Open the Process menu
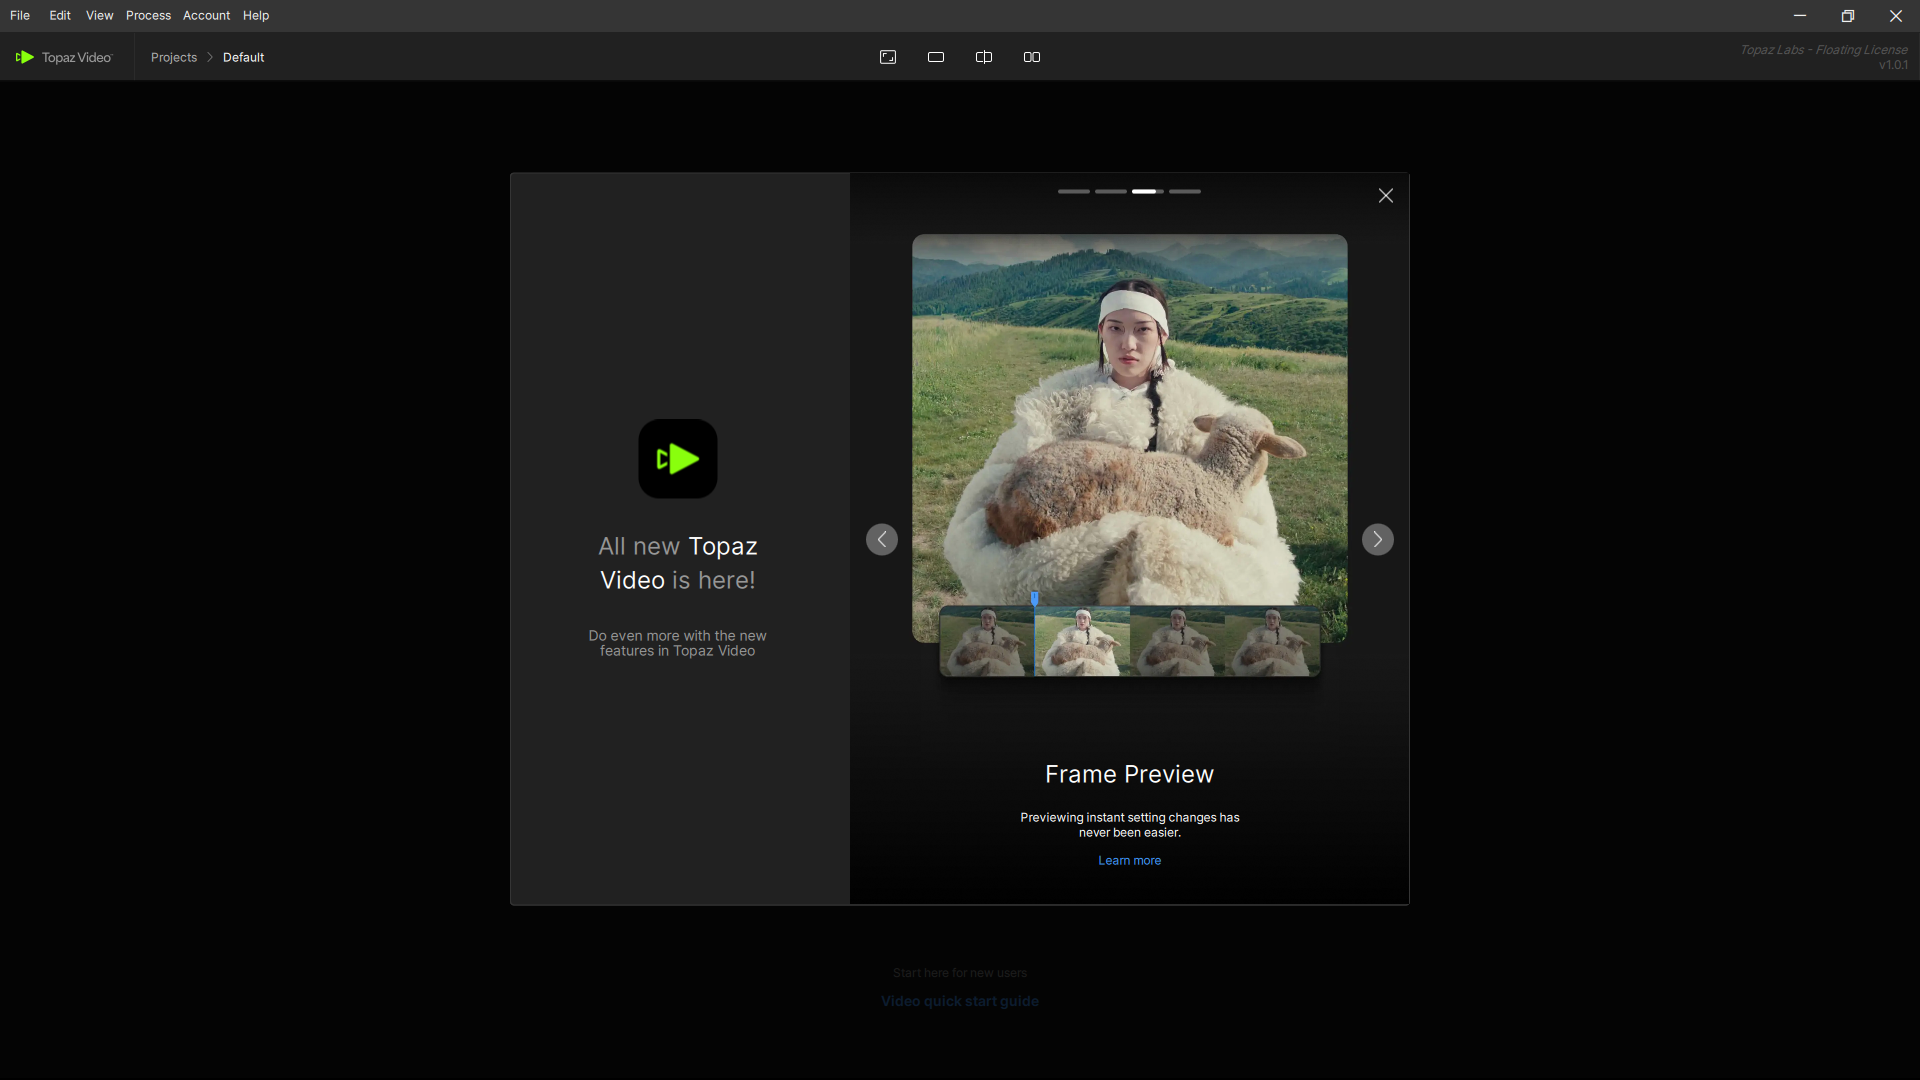 (148, 15)
